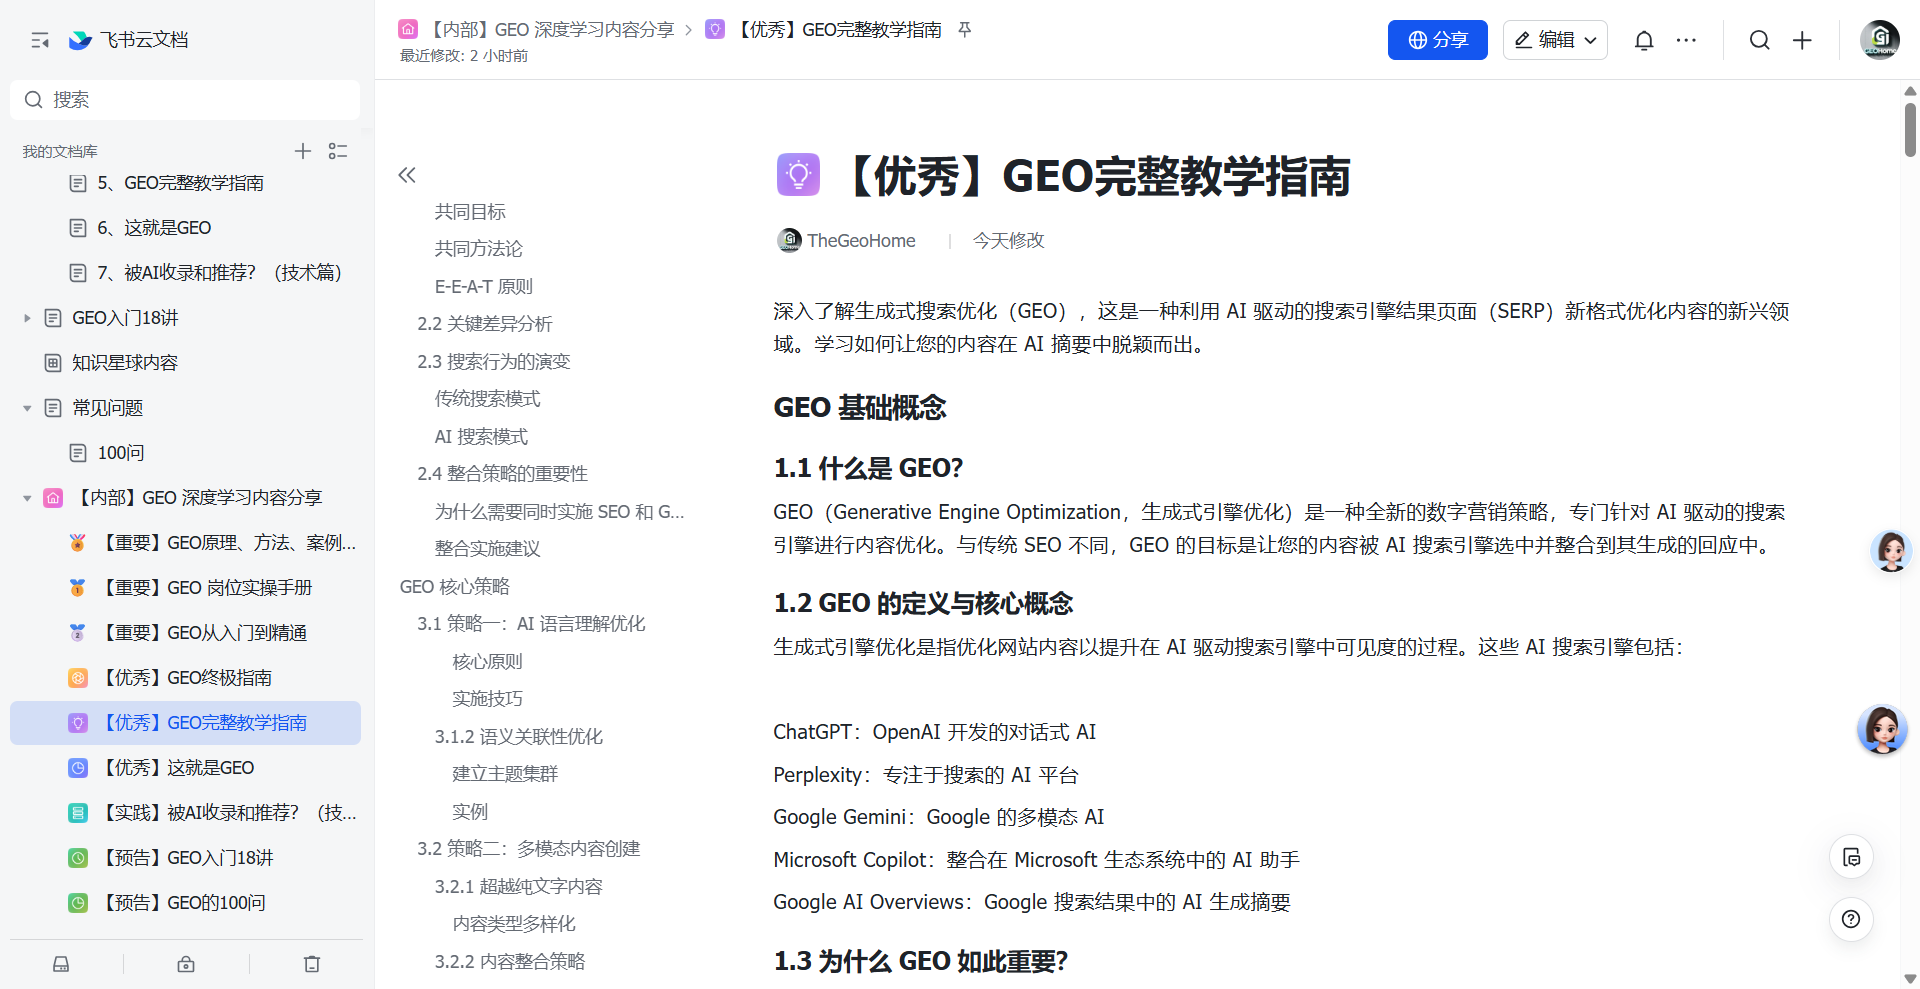
Task: Open 【内部】GEO 深度学习内容分享 breadcrumb link
Action: click(x=552, y=30)
